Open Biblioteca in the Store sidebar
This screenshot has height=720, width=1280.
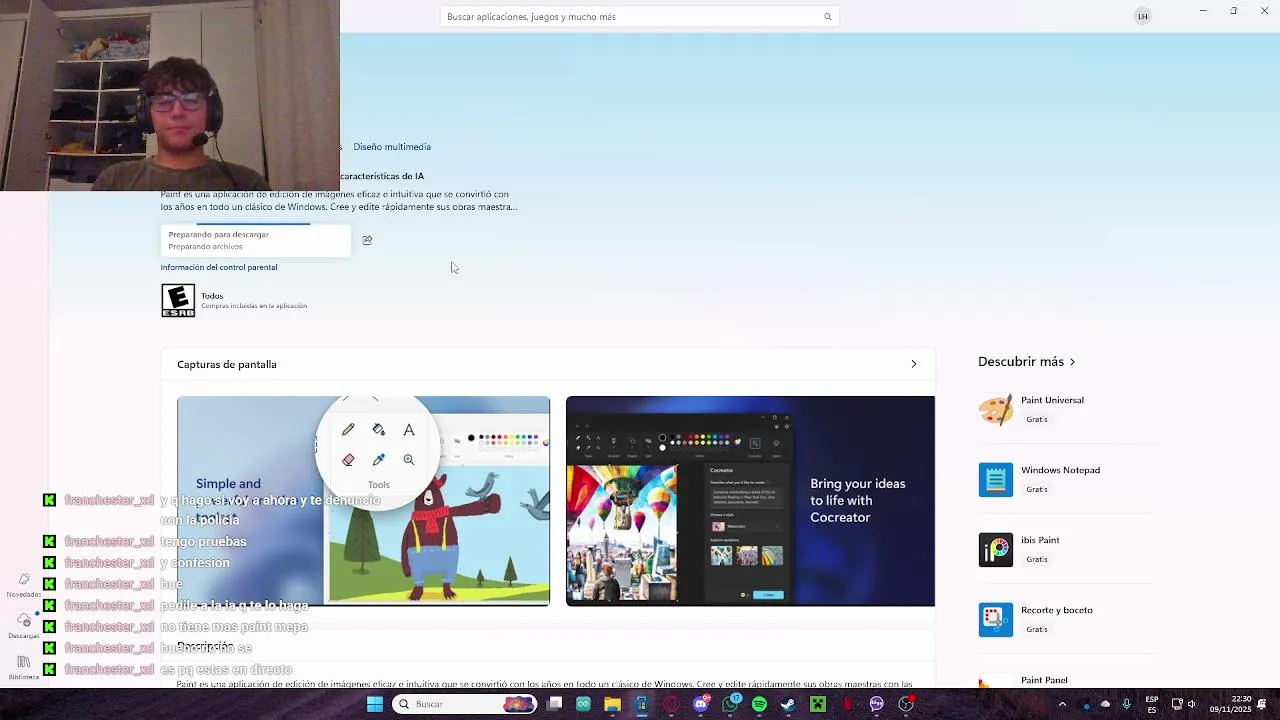(x=24, y=667)
